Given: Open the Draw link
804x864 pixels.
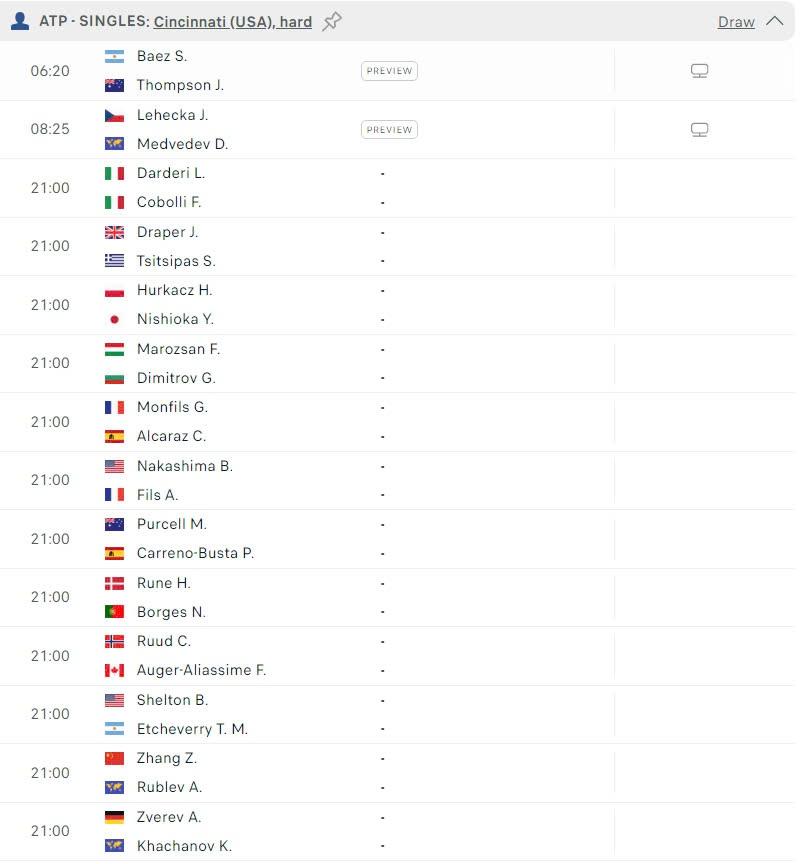Looking at the screenshot, I should pyautogui.click(x=736, y=22).
